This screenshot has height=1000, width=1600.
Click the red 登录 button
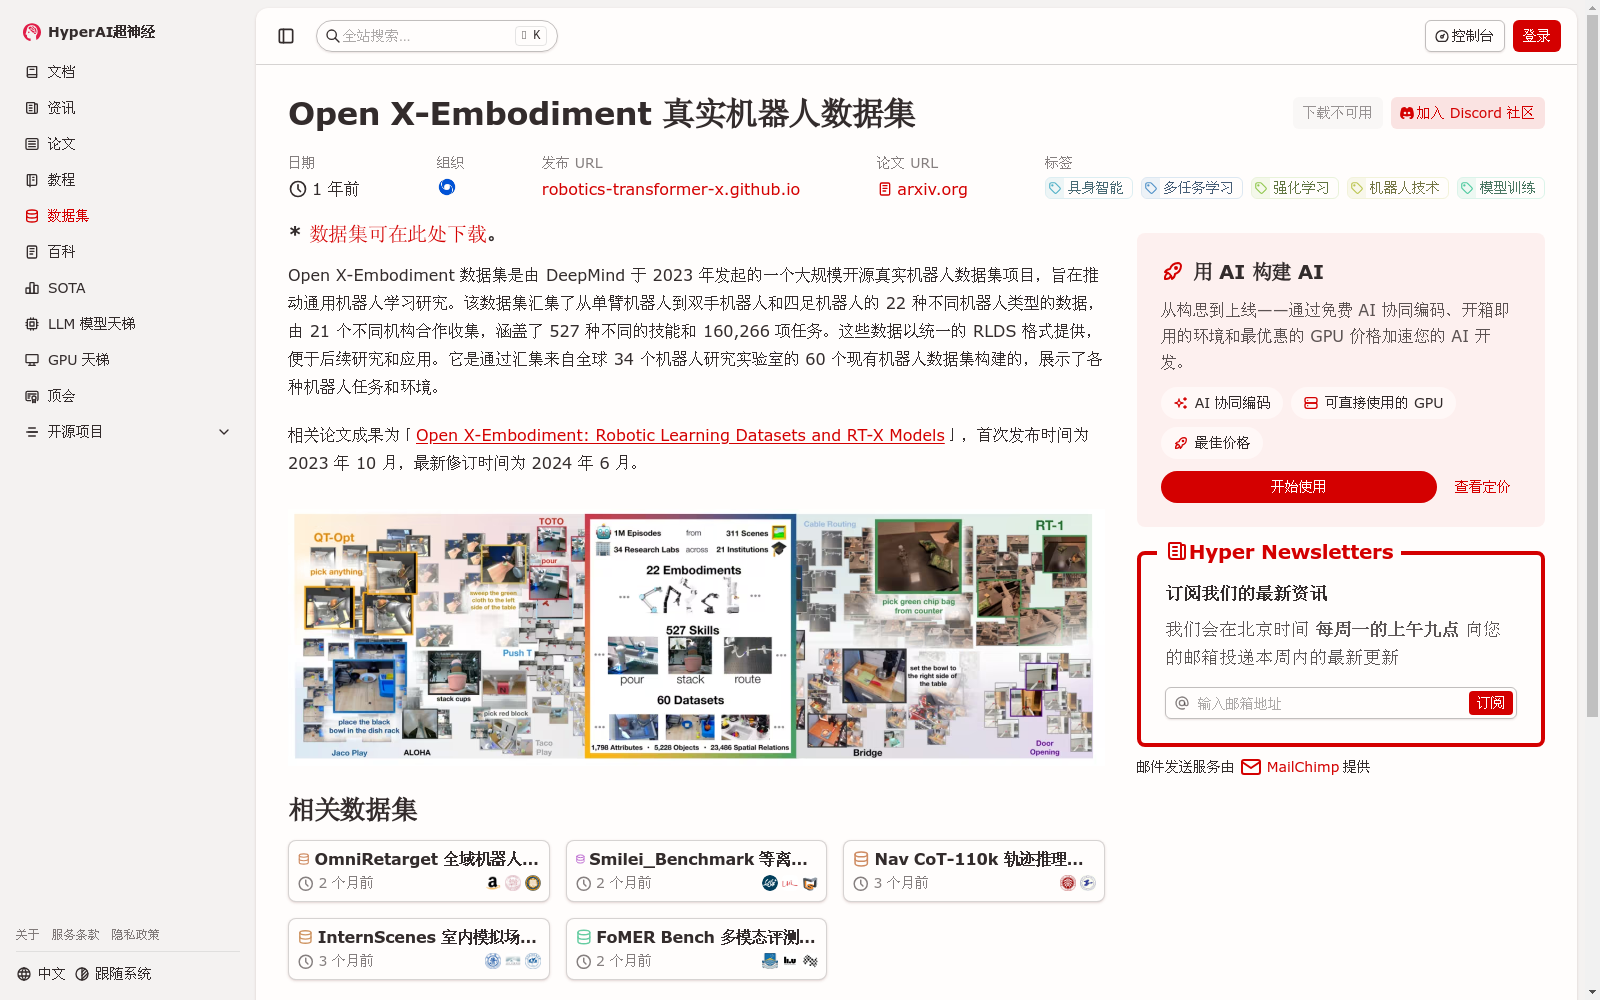point(1537,36)
